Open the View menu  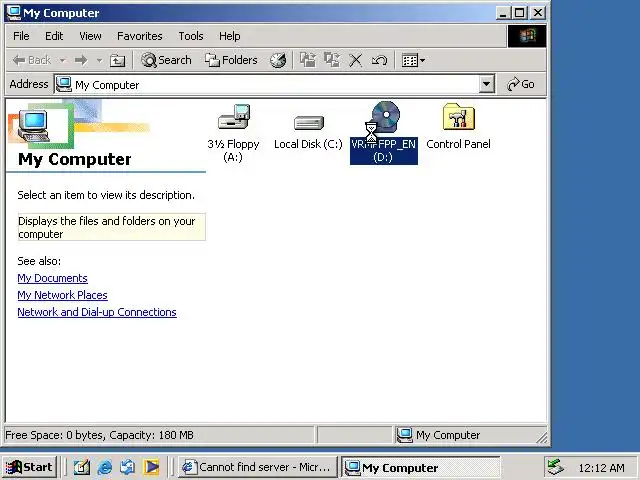(x=90, y=36)
